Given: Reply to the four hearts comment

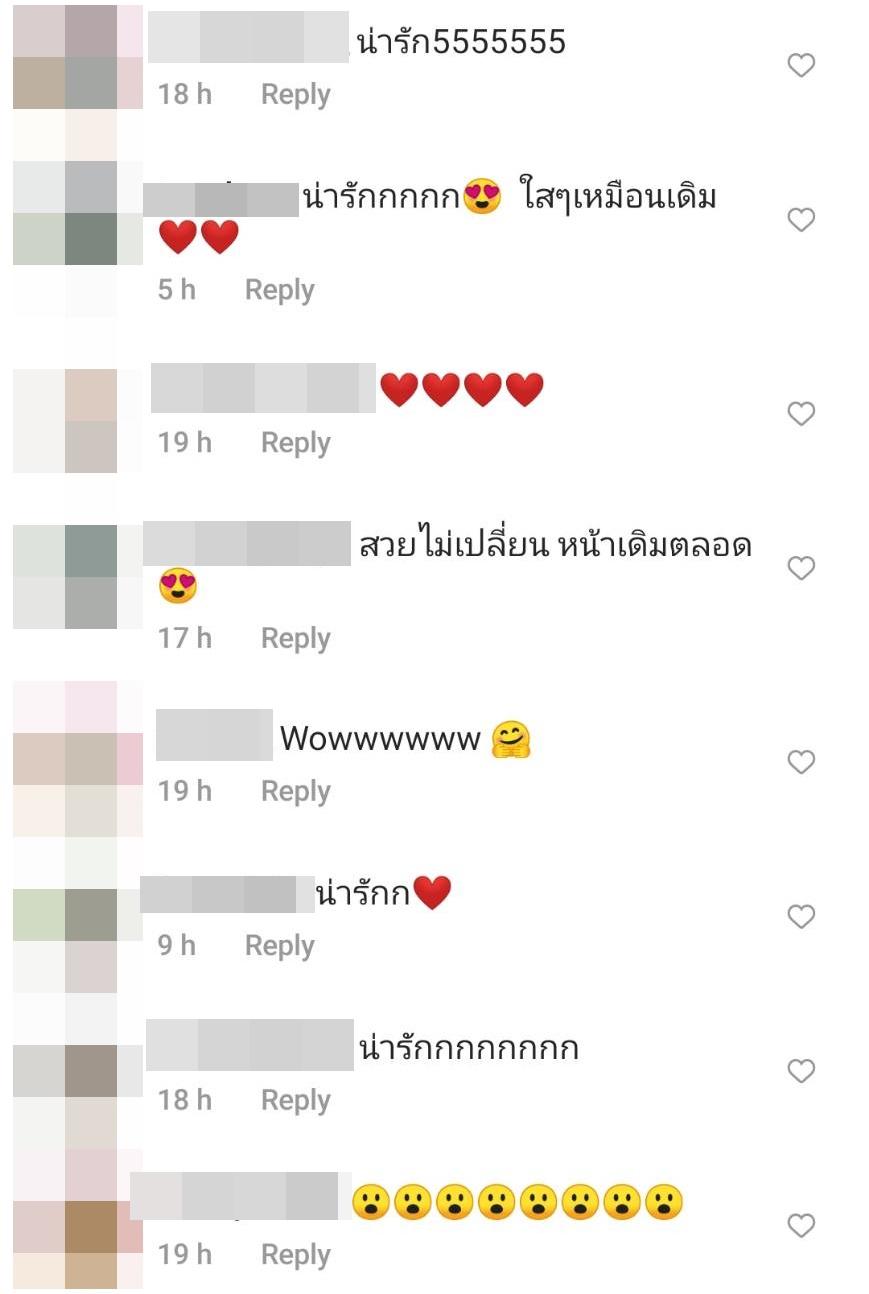Looking at the screenshot, I should point(295,443).
